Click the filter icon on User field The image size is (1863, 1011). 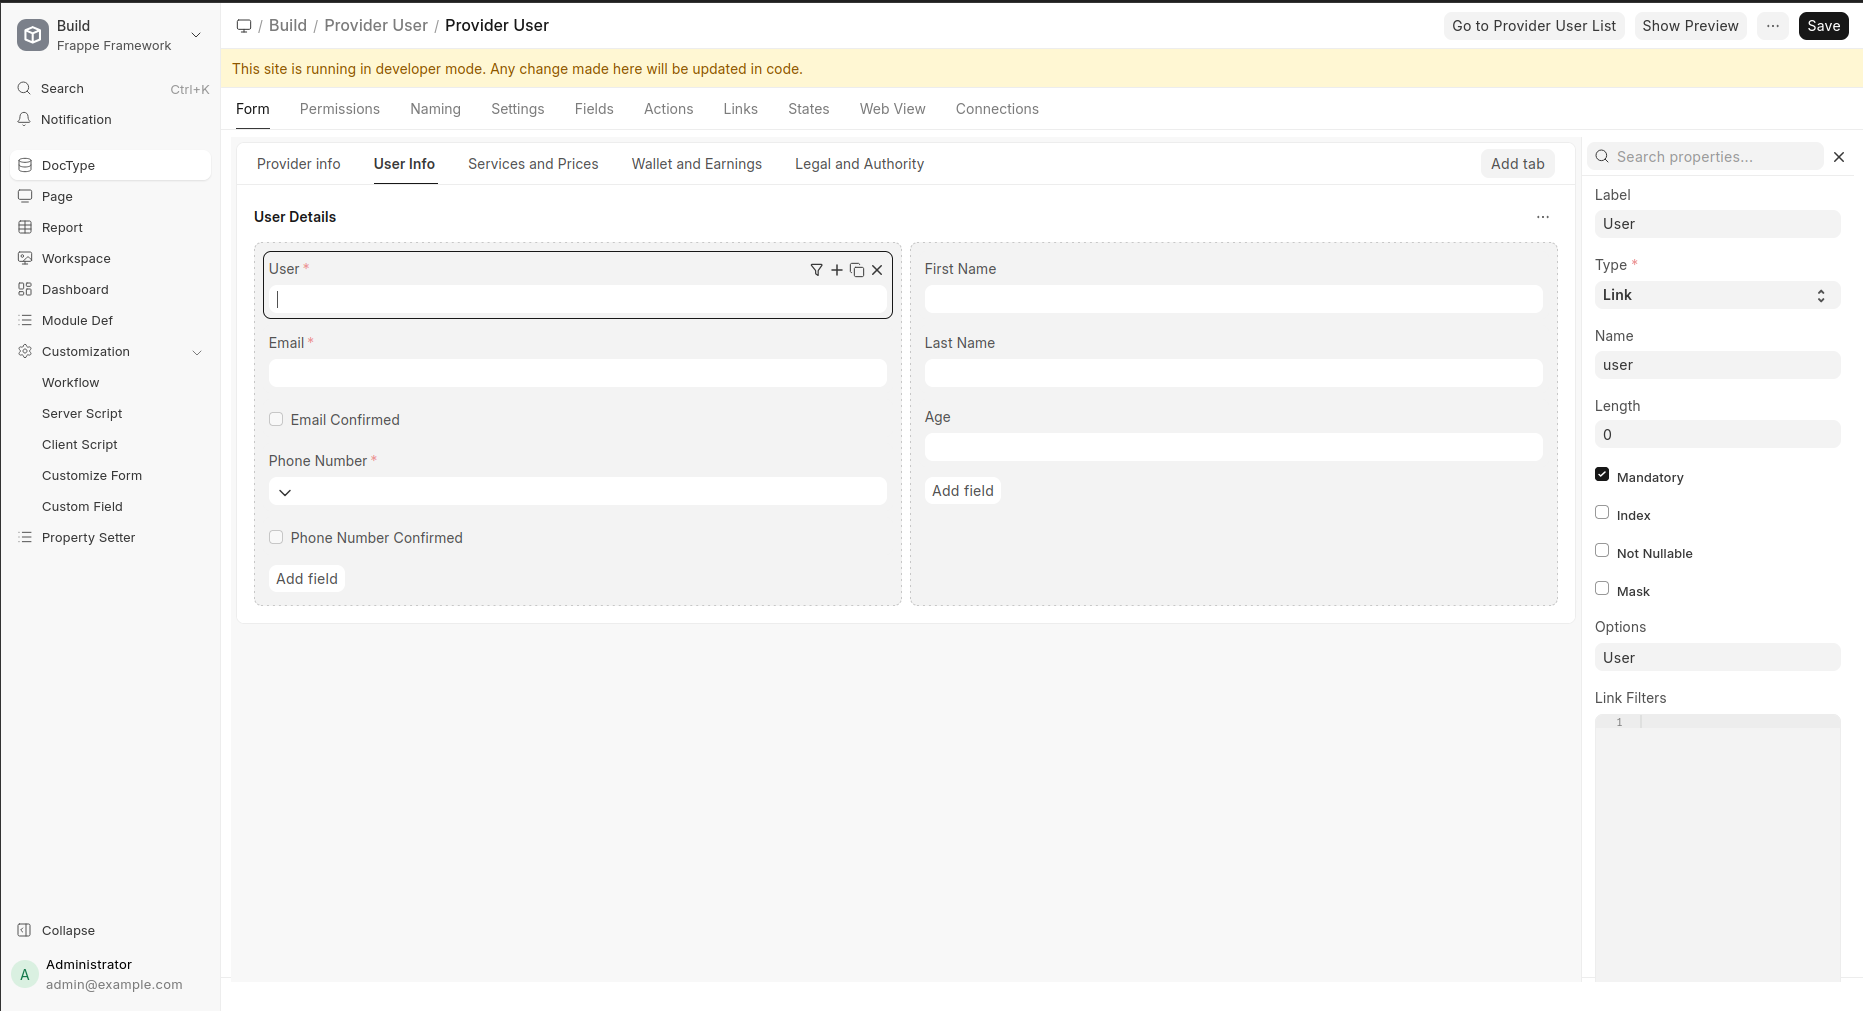[x=816, y=270]
